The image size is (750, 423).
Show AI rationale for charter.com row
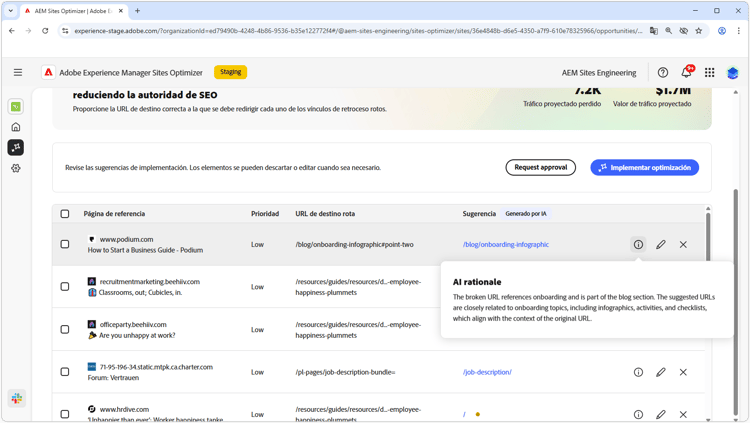coord(638,372)
